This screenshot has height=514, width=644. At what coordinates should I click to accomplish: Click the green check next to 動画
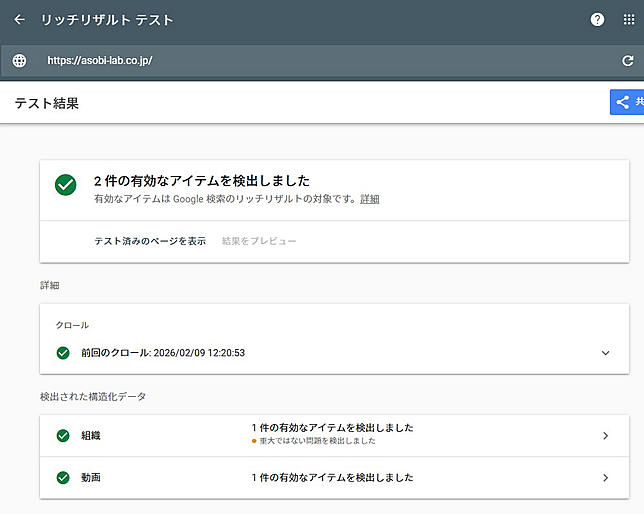click(x=63, y=478)
